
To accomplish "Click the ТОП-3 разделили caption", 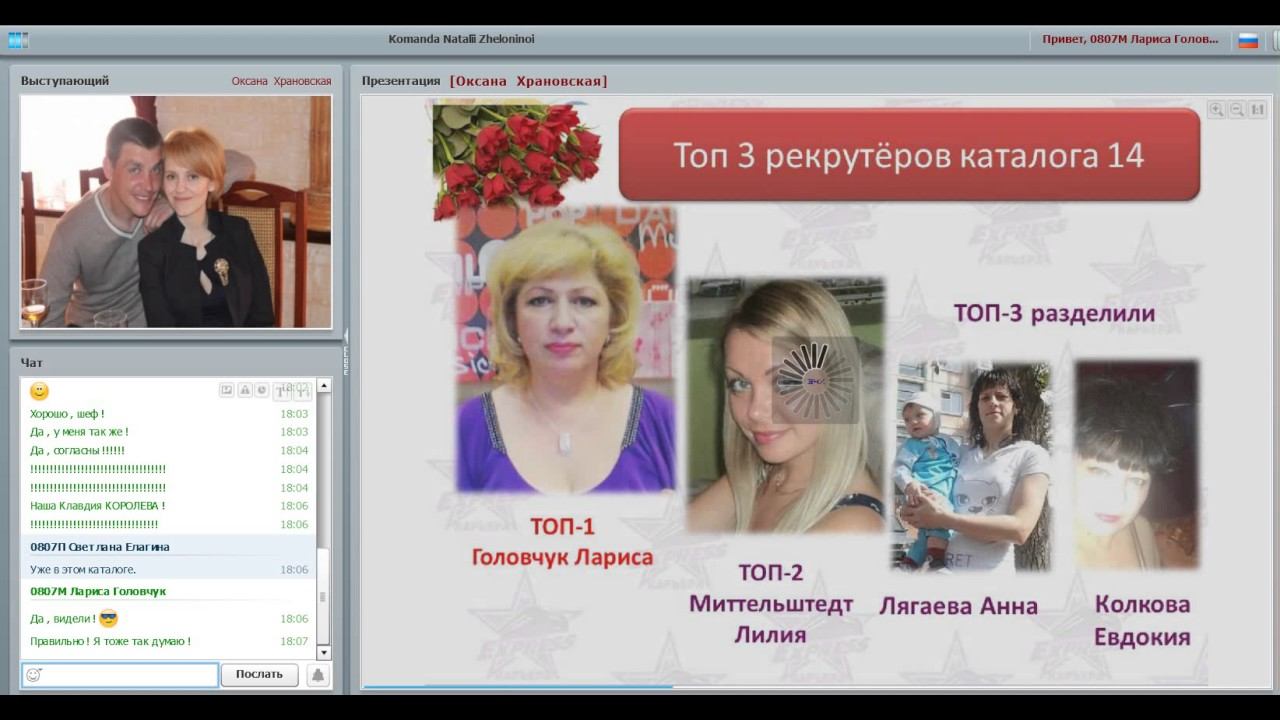I will 1054,313.
